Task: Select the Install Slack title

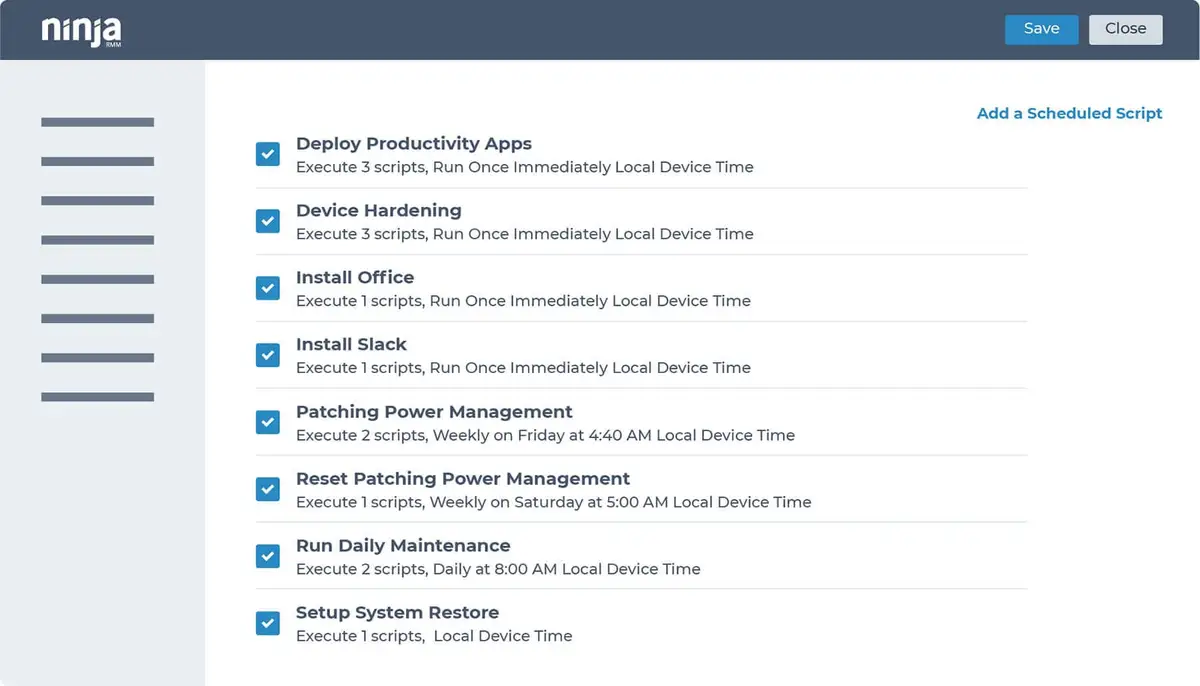Action: click(x=351, y=344)
